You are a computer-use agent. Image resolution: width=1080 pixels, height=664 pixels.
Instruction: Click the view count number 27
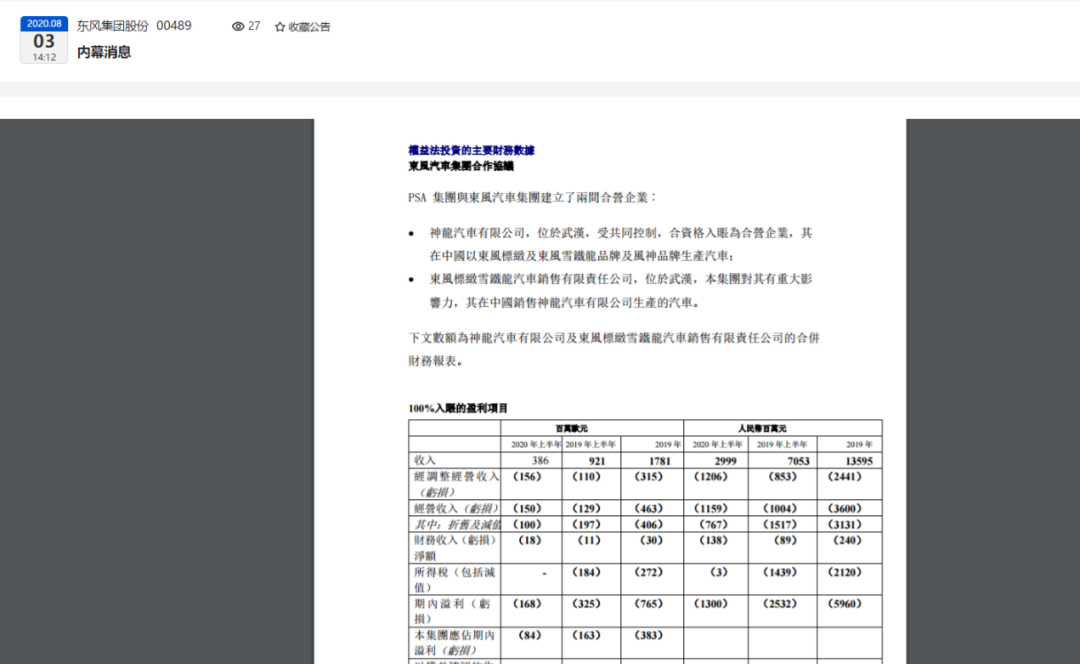[x=254, y=26]
